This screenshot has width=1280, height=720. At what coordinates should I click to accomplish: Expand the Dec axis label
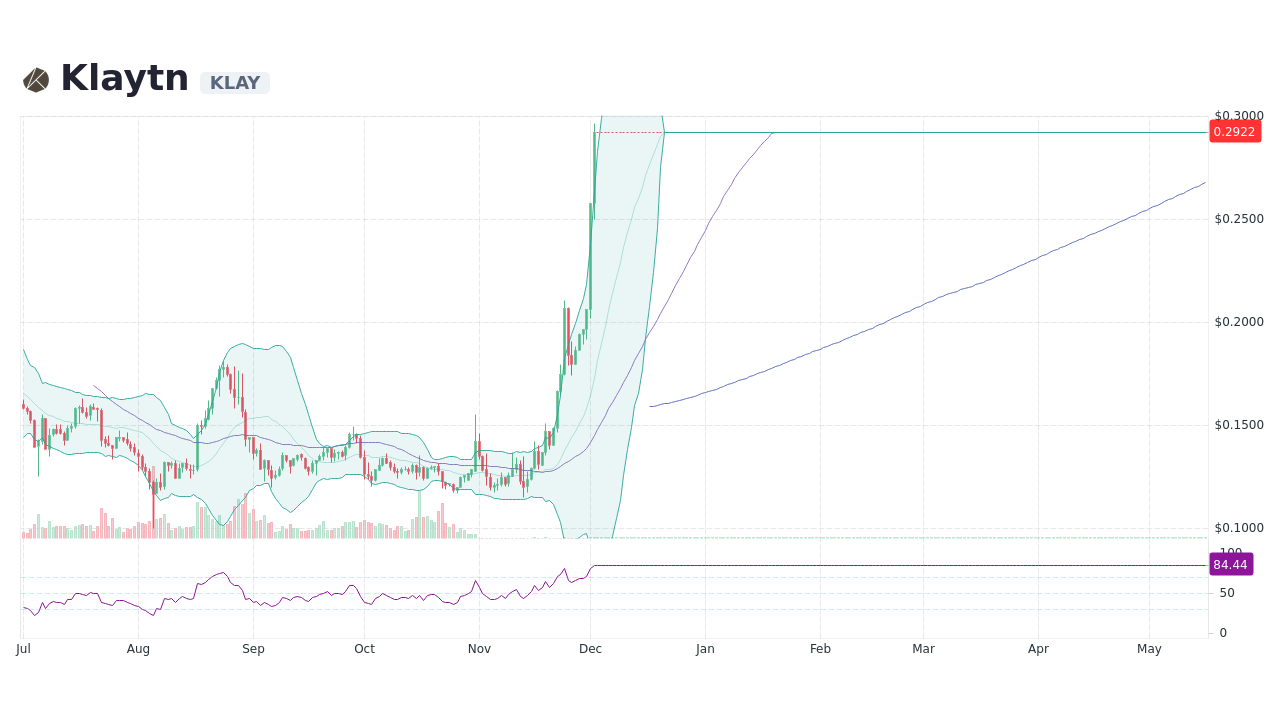tap(590, 648)
